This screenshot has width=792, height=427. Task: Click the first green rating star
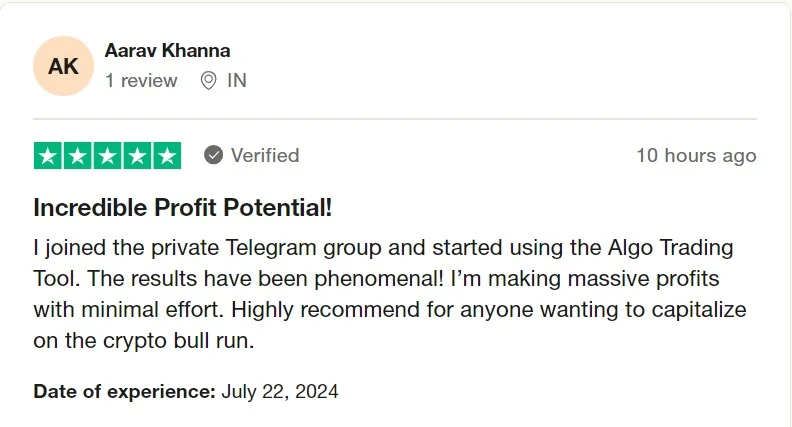pos(48,156)
